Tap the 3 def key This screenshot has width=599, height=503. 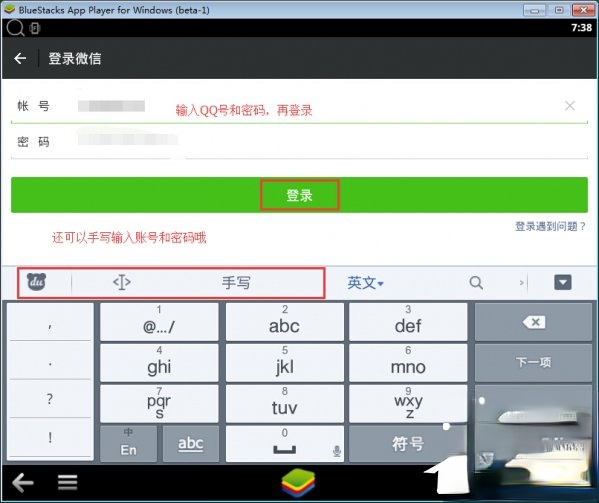[408, 322]
